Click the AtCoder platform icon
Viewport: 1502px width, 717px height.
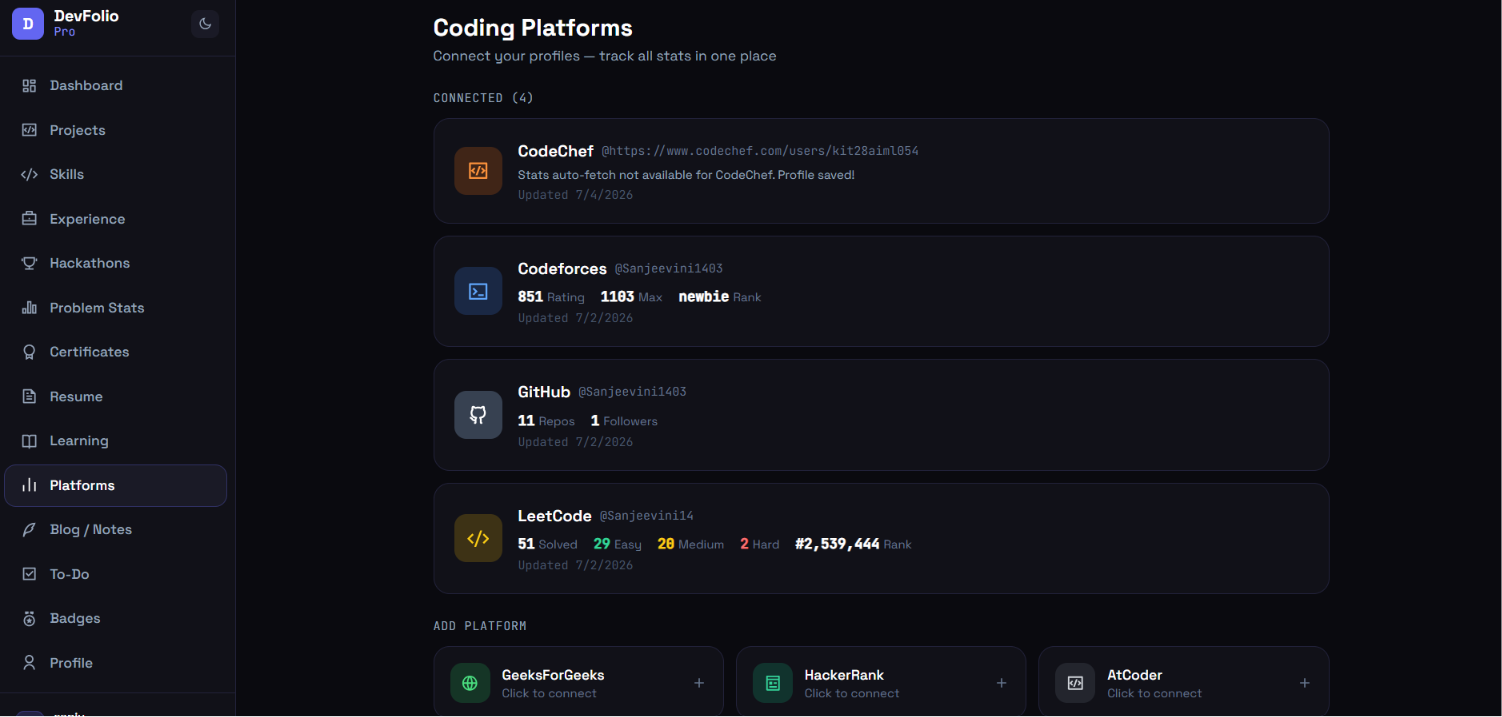click(1075, 683)
